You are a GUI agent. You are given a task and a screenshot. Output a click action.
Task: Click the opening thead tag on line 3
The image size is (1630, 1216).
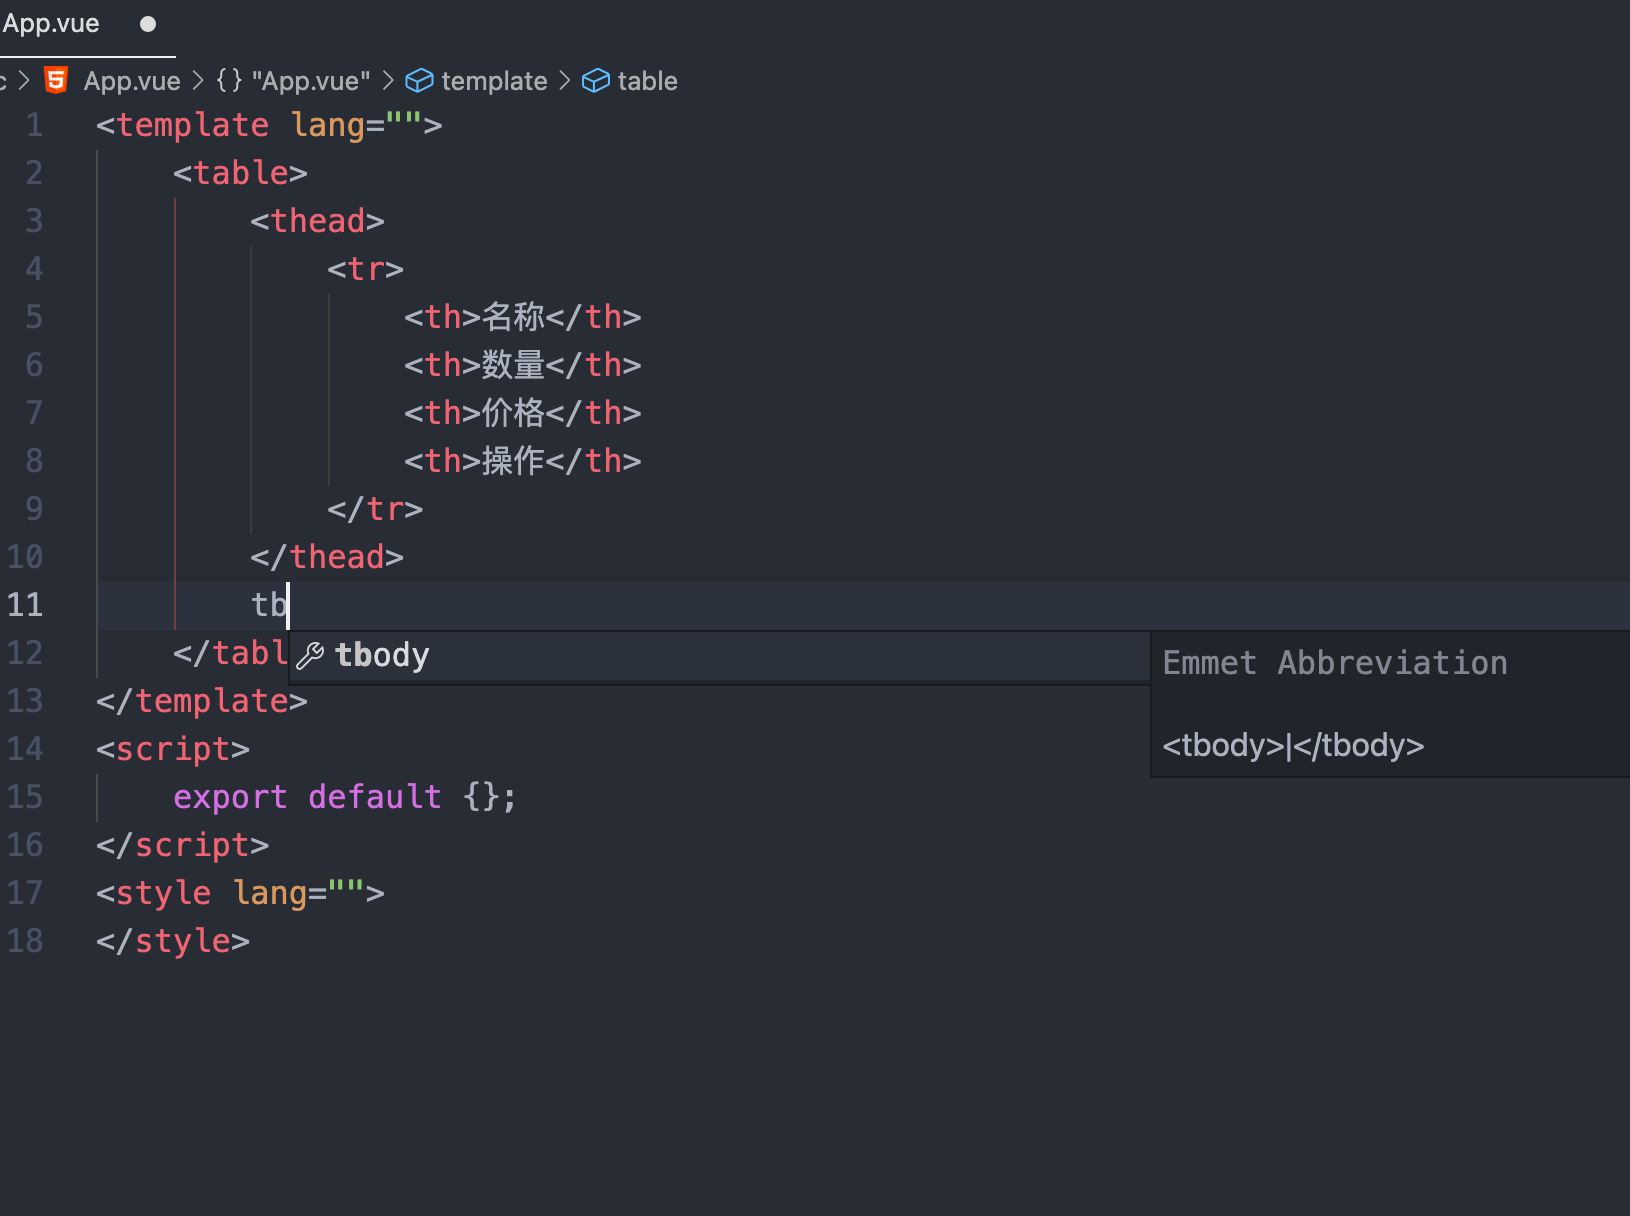click(316, 220)
